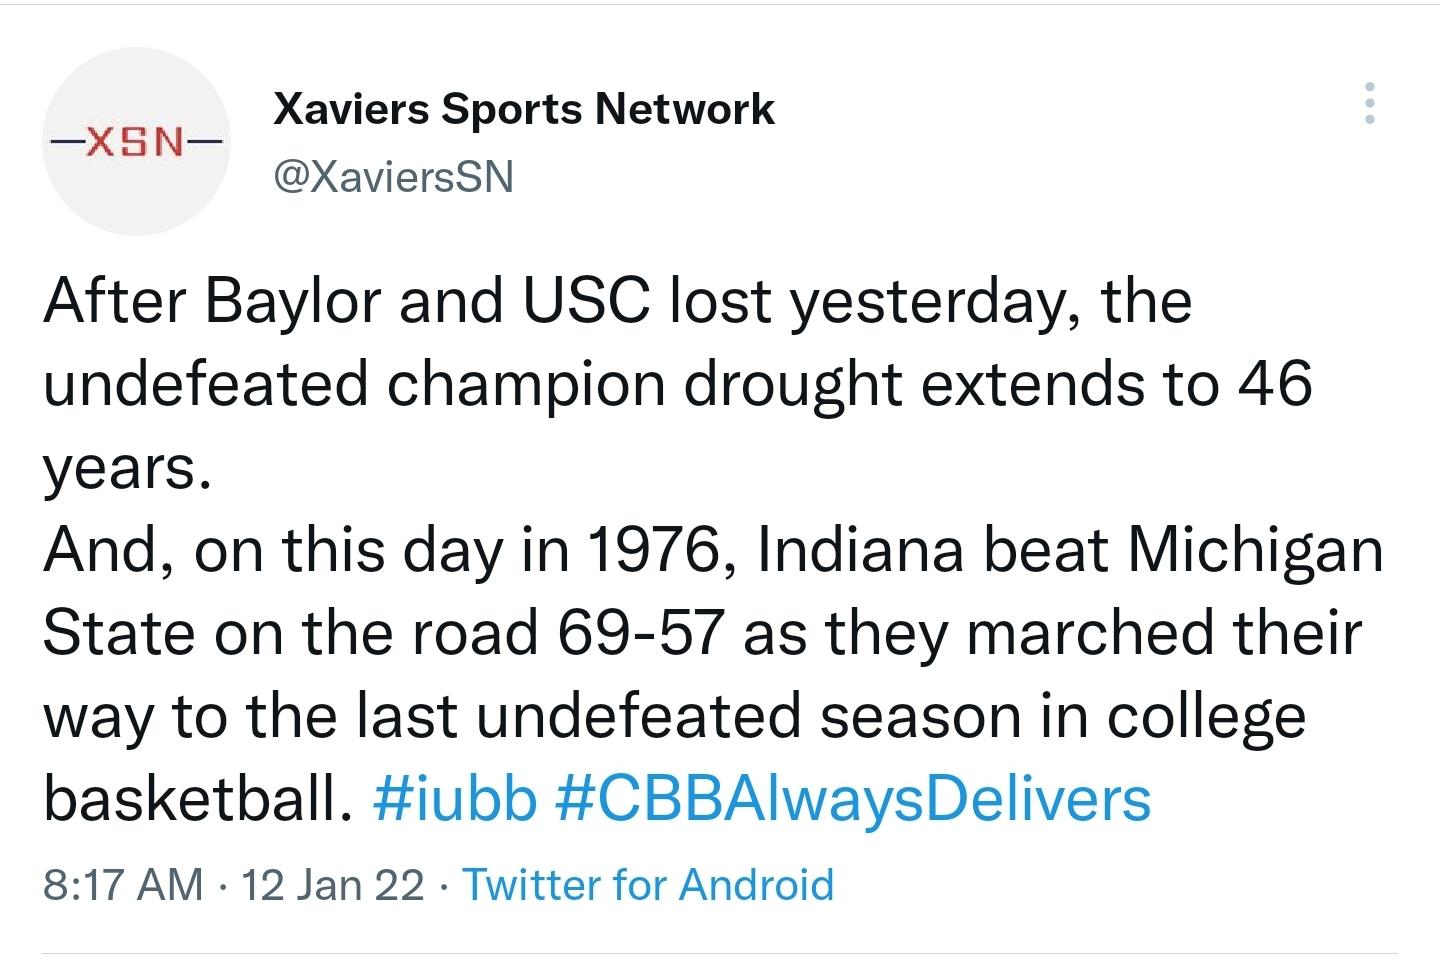Click the word Baylor in the tweet

(293, 301)
